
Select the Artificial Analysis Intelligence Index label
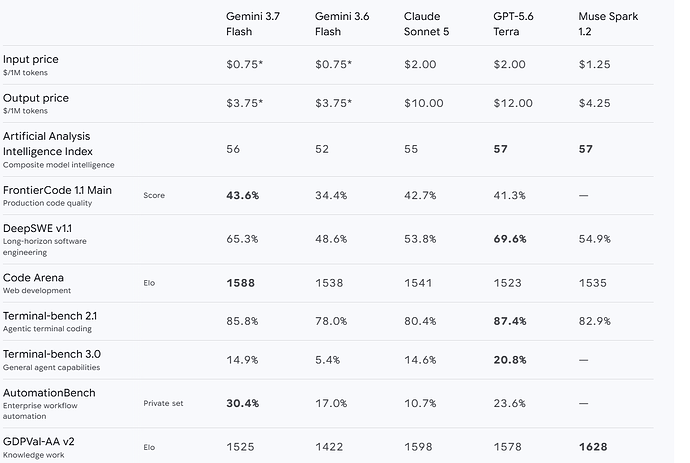coord(48,144)
